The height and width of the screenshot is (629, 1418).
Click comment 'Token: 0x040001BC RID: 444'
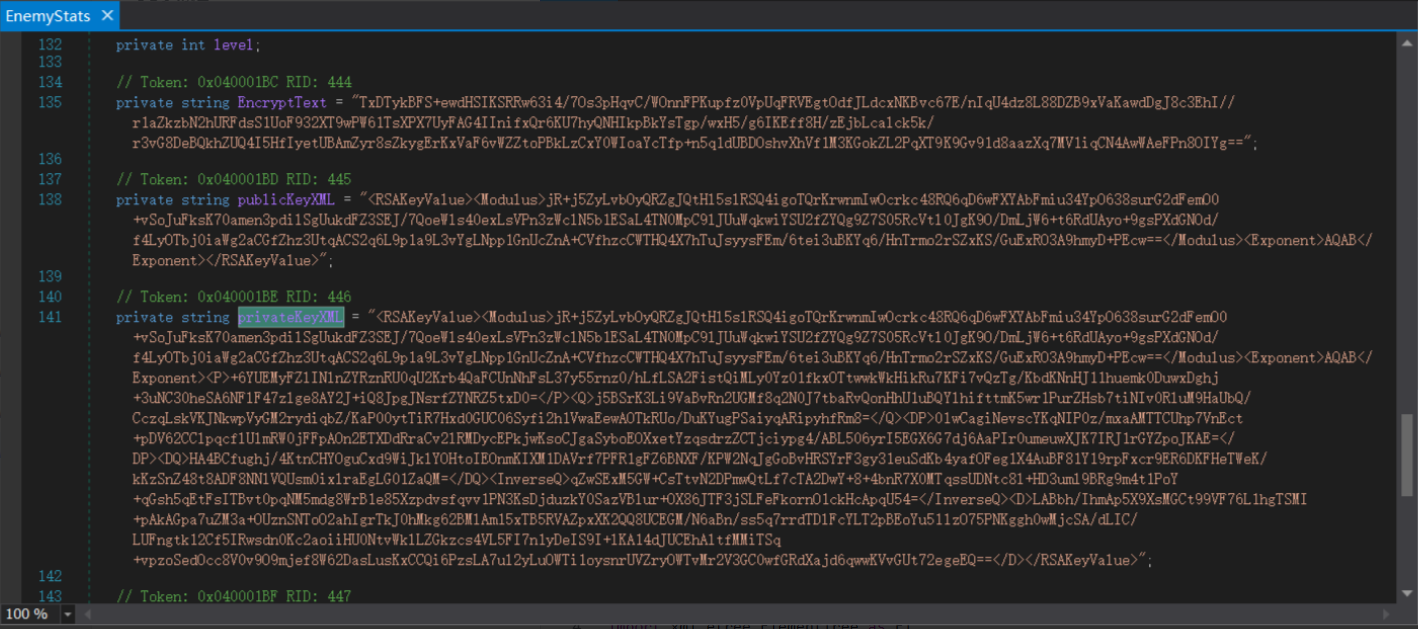[x=234, y=82]
